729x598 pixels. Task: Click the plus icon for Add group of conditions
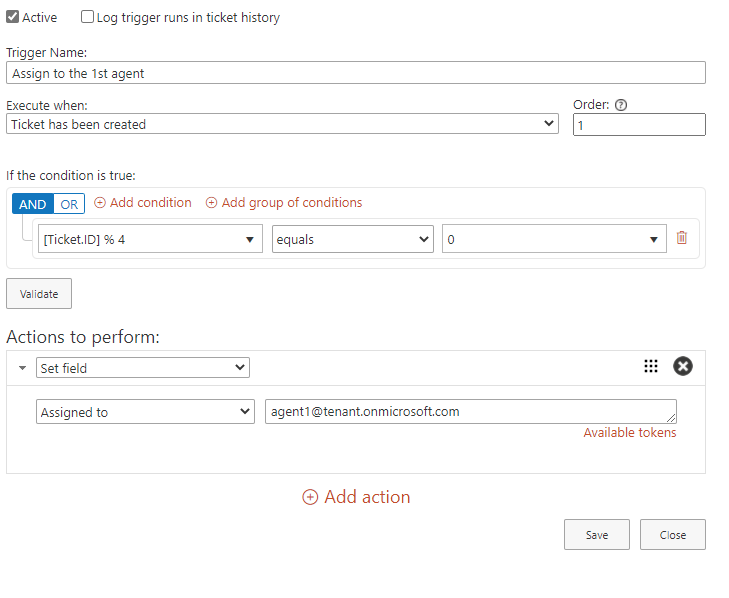[211, 203]
